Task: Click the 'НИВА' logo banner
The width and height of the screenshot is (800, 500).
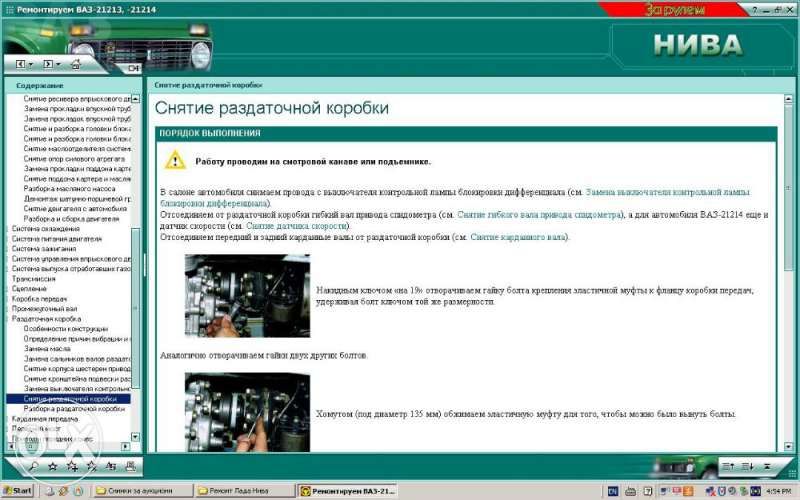Action: (x=698, y=45)
